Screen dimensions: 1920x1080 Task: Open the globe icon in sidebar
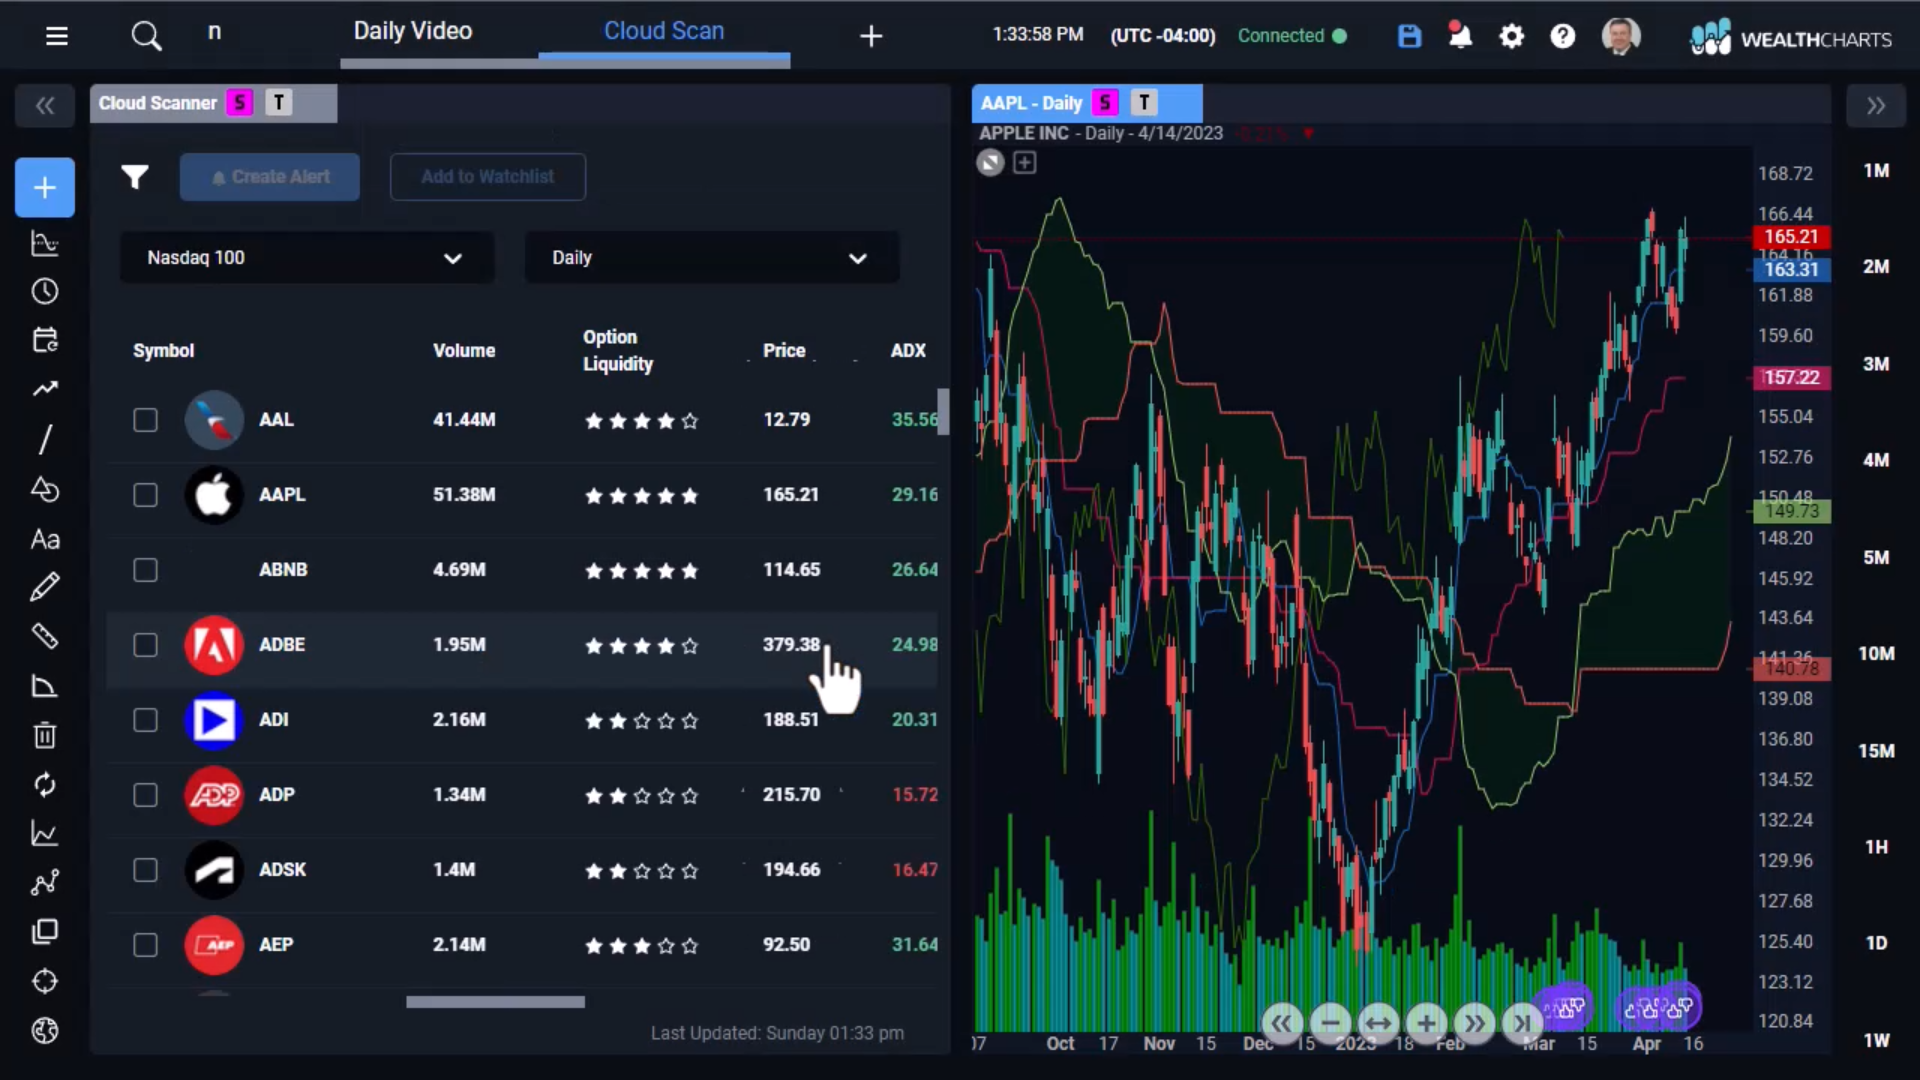pyautogui.click(x=45, y=1030)
